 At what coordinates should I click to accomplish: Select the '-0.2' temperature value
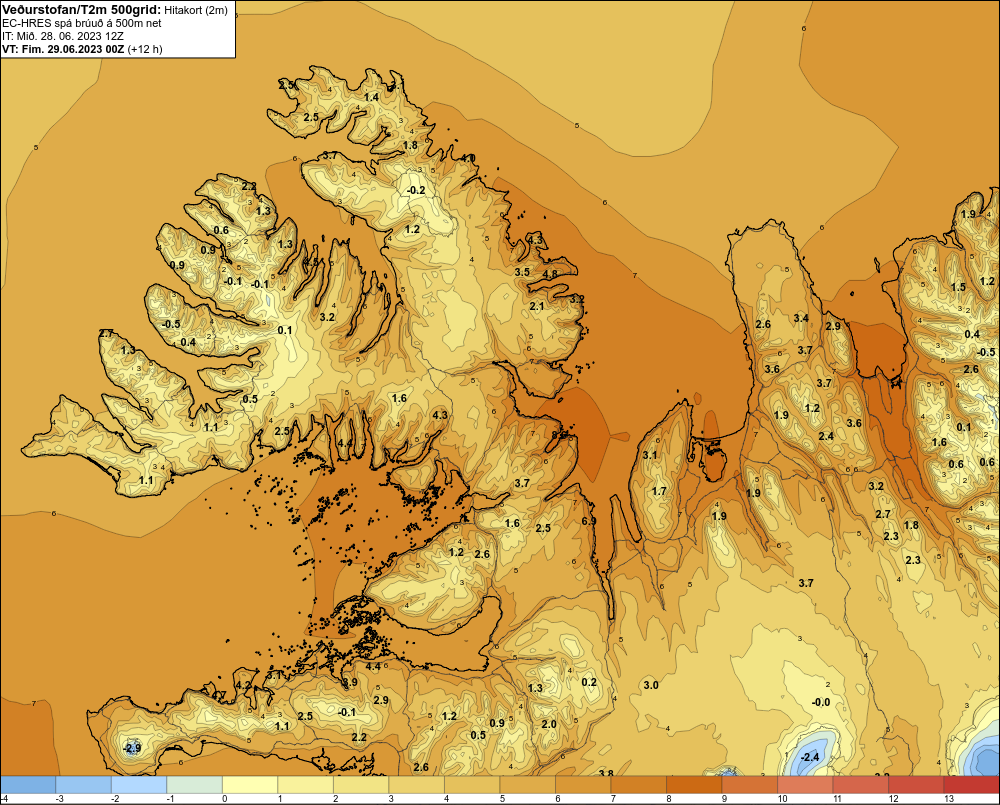pyautogui.click(x=416, y=190)
